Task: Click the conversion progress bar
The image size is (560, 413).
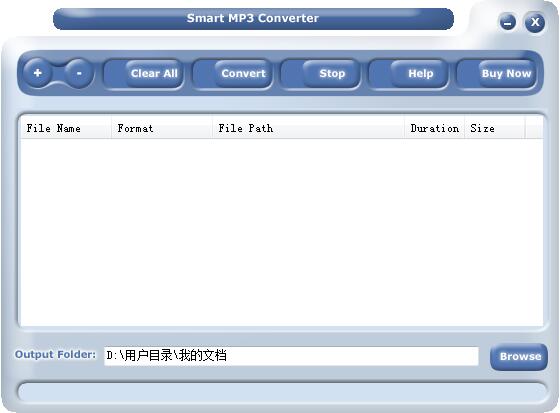Action: pyautogui.click(x=282, y=392)
